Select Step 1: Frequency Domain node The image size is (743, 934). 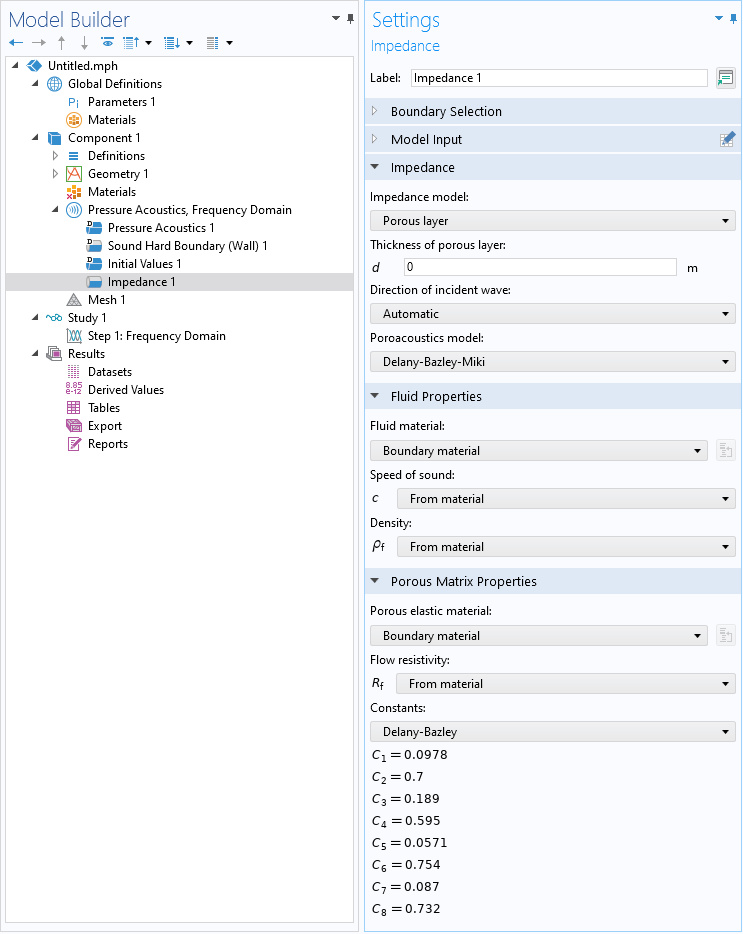click(157, 336)
